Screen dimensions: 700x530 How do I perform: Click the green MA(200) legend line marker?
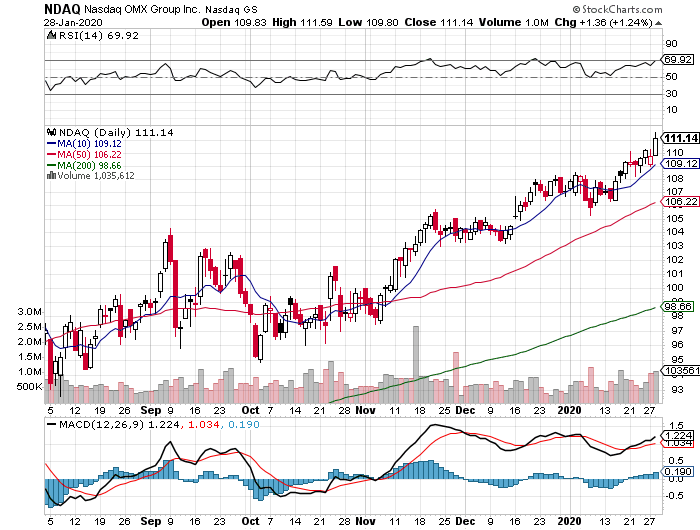(52, 165)
